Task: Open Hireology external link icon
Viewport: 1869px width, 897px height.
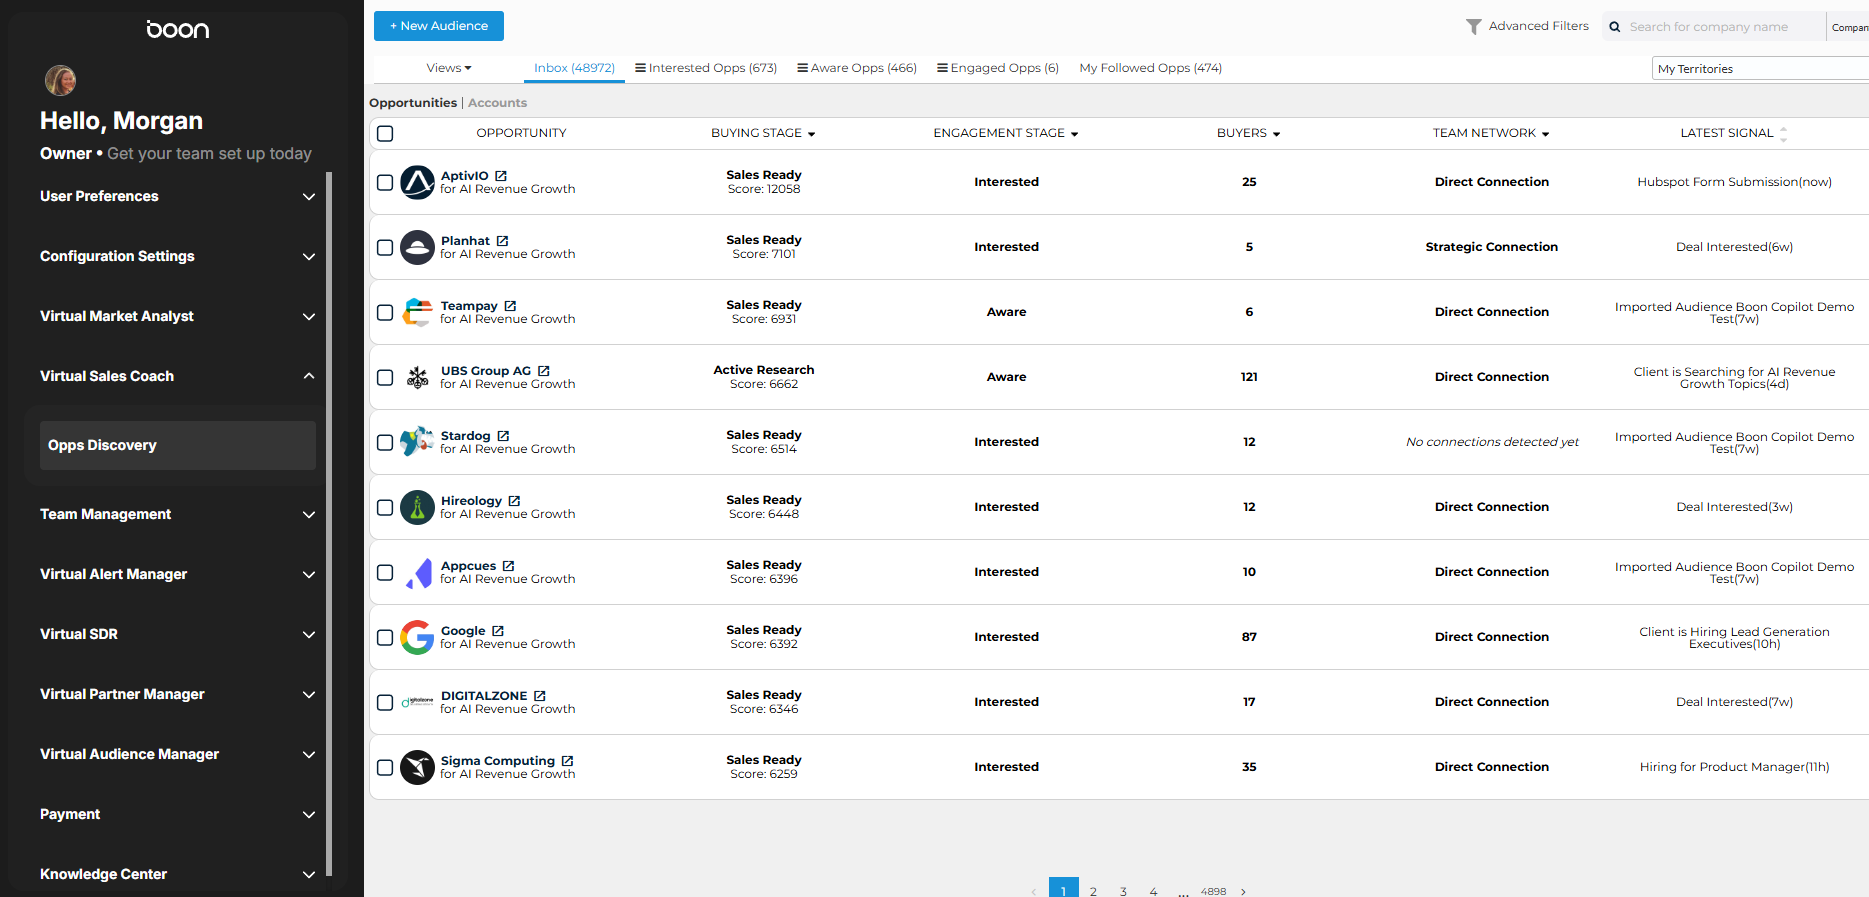Action: click(514, 501)
